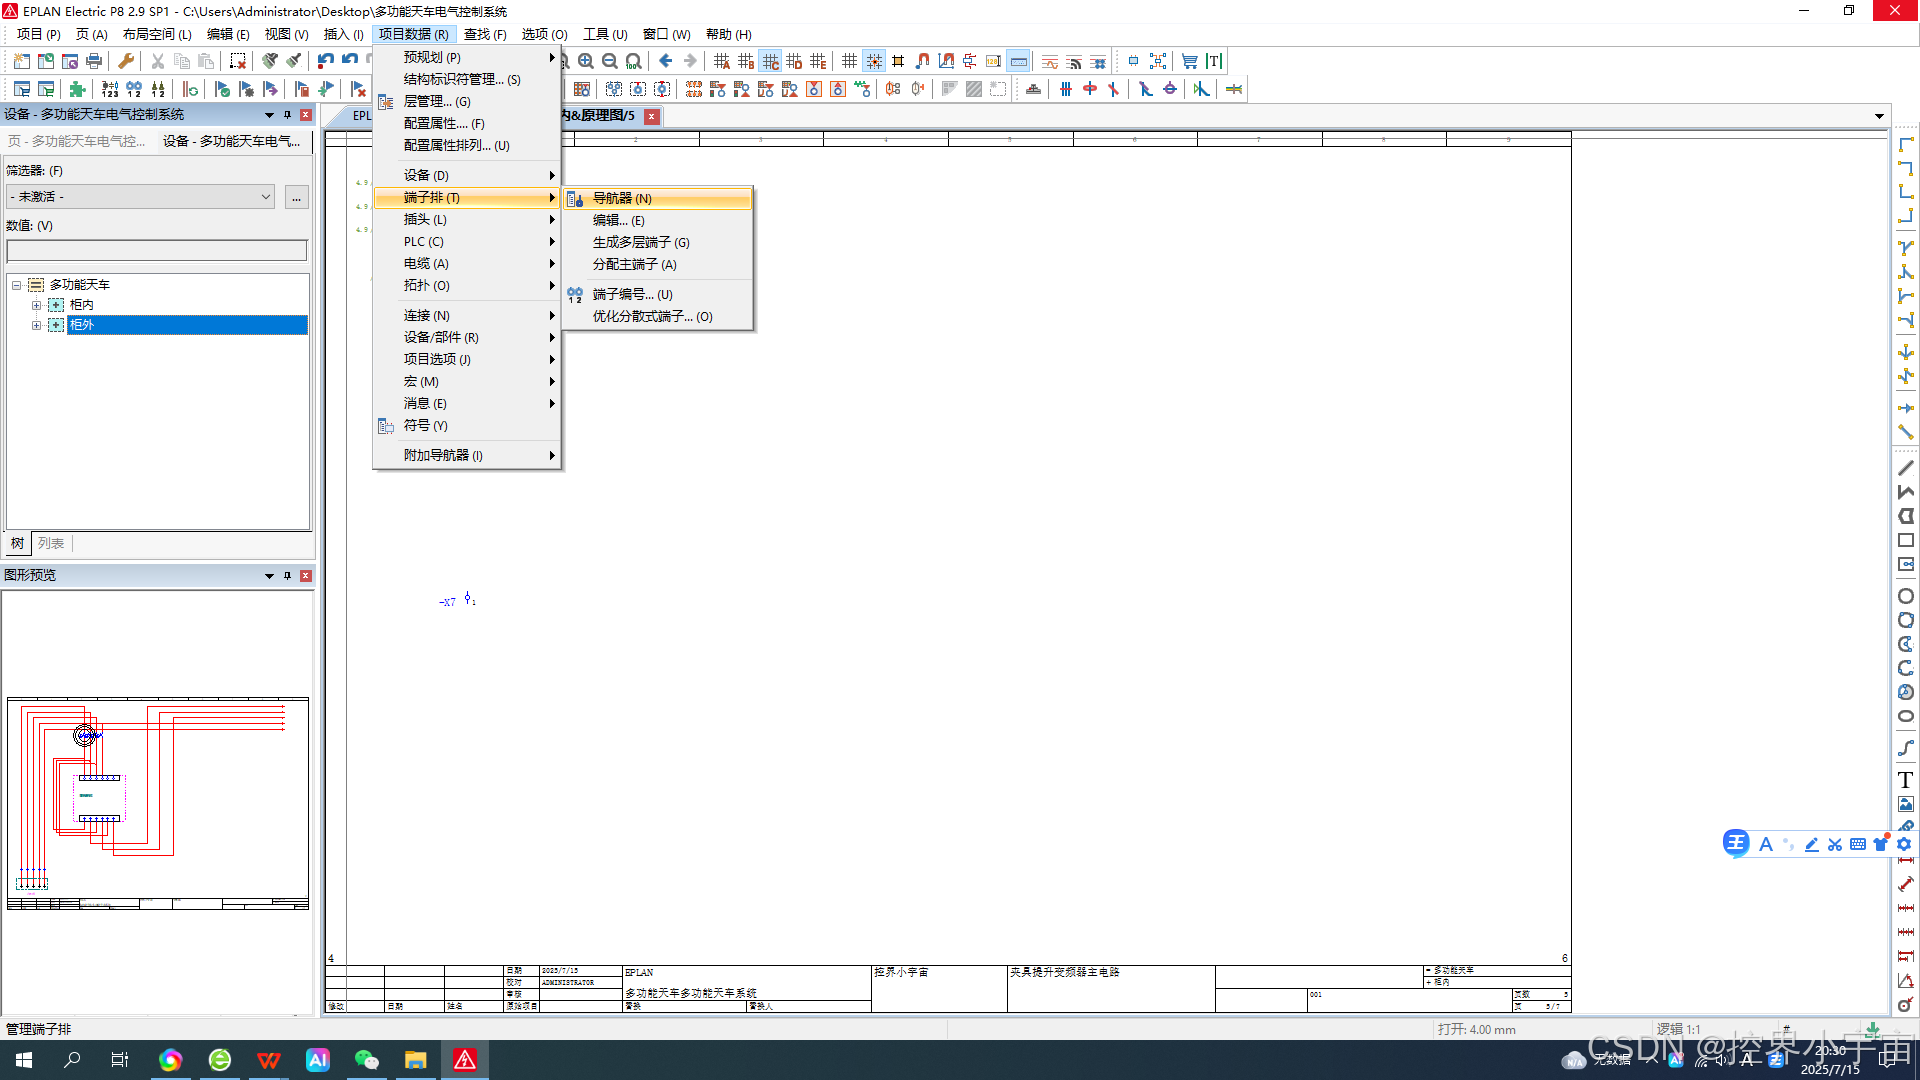Expand the Devices submenu

pyautogui.click(x=466, y=175)
